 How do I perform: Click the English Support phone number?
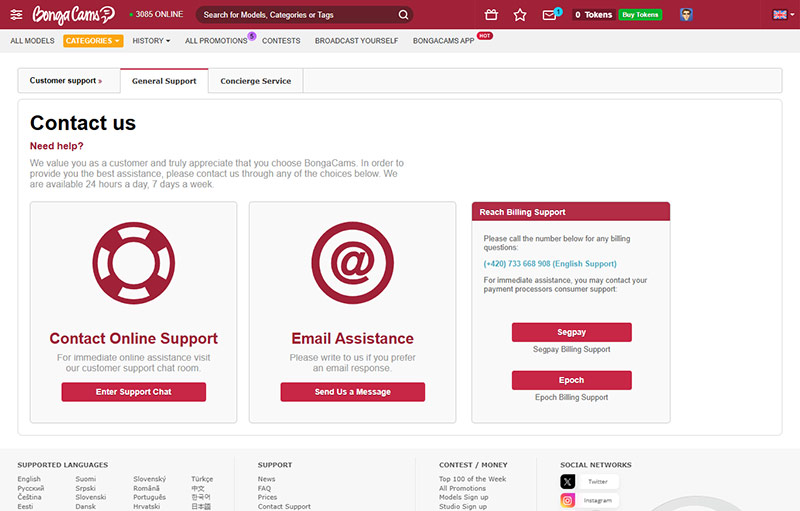(x=550, y=264)
